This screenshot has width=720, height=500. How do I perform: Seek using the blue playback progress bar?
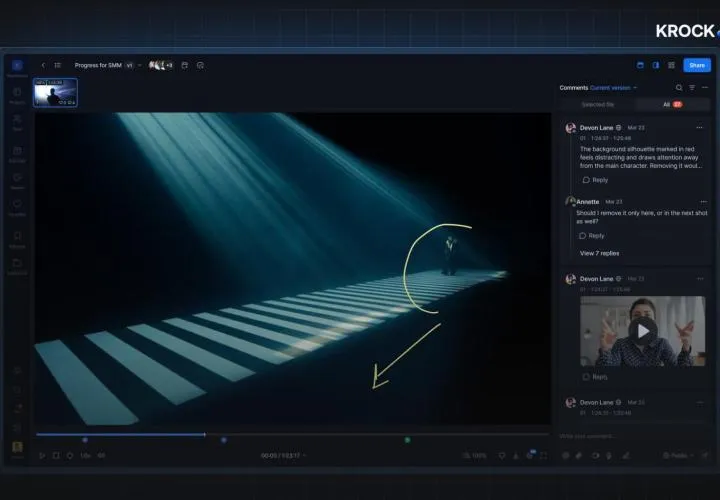tap(121, 434)
